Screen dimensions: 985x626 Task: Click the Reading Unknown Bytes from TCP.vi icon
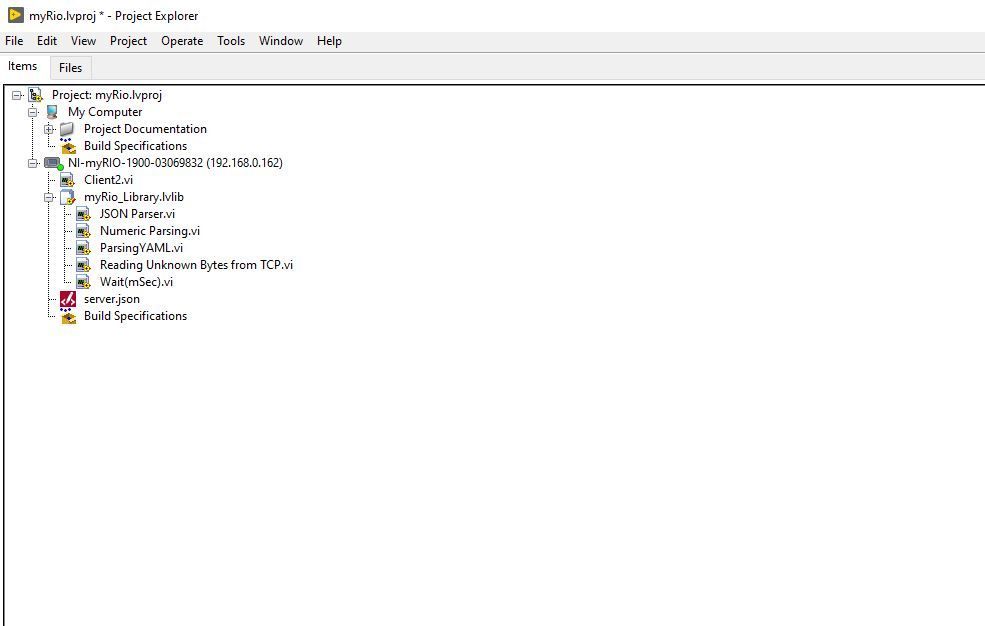point(83,265)
